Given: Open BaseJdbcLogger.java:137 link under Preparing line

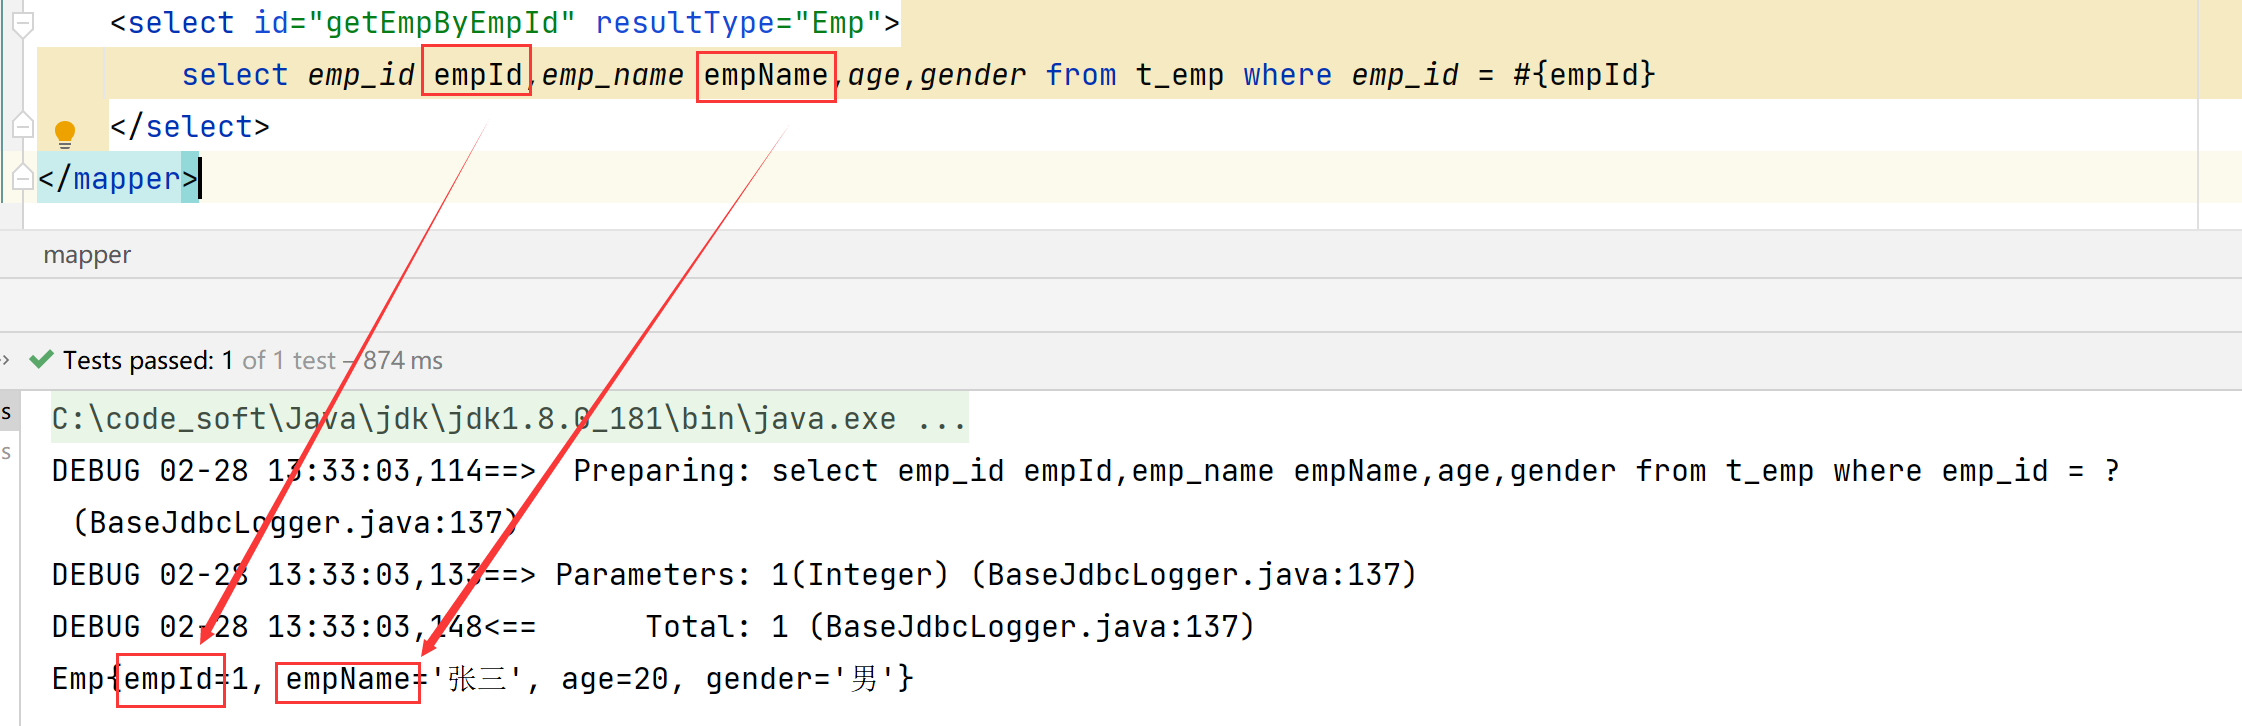Looking at the screenshot, I should [x=296, y=523].
